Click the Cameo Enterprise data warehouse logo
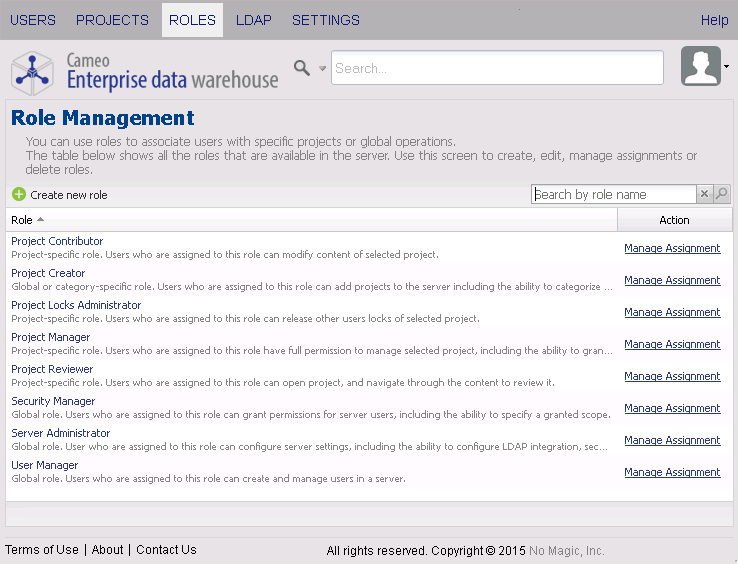Viewport: 738px width, 564px height. pos(145,69)
